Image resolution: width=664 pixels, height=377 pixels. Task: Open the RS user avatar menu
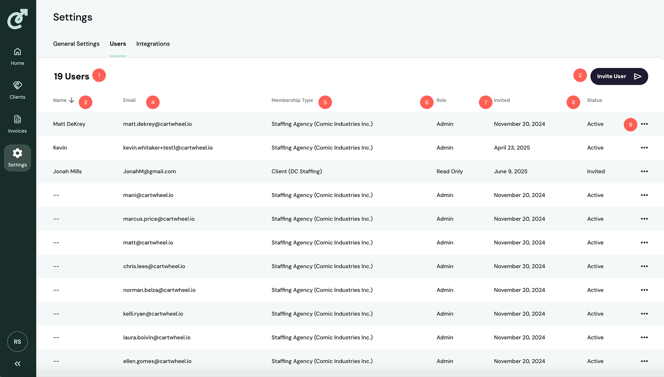pyautogui.click(x=17, y=341)
